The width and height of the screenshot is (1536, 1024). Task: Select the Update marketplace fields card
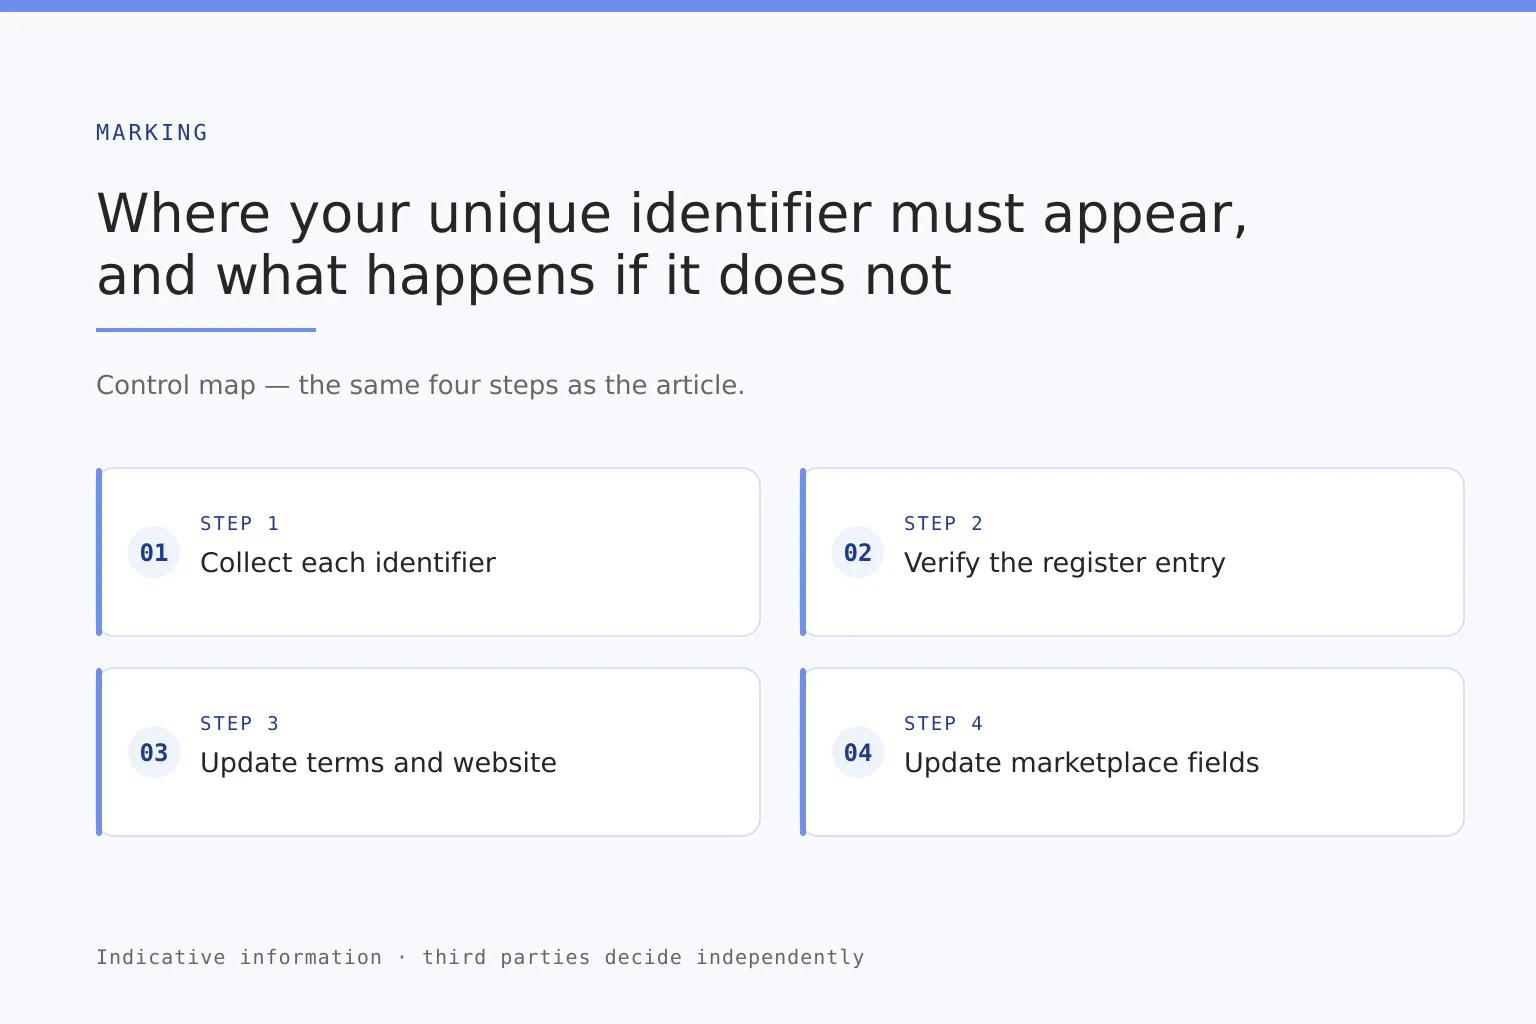[1132, 752]
